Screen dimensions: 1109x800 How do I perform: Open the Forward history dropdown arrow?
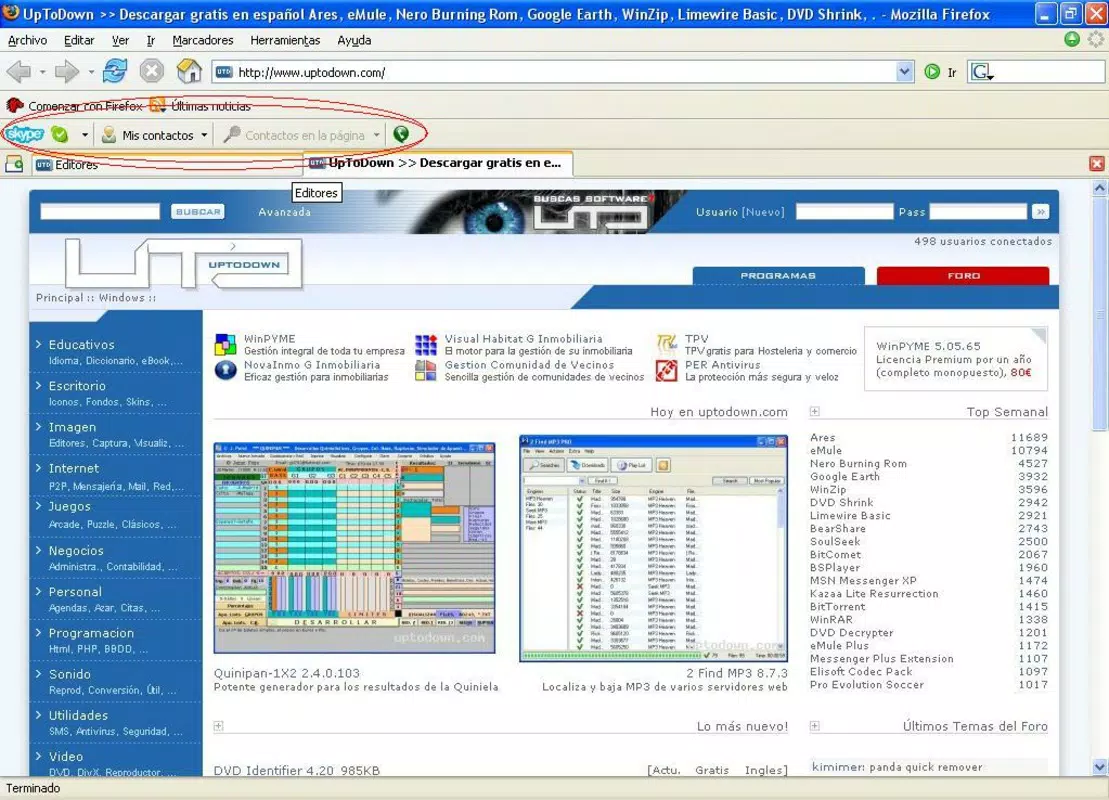tap(91, 71)
